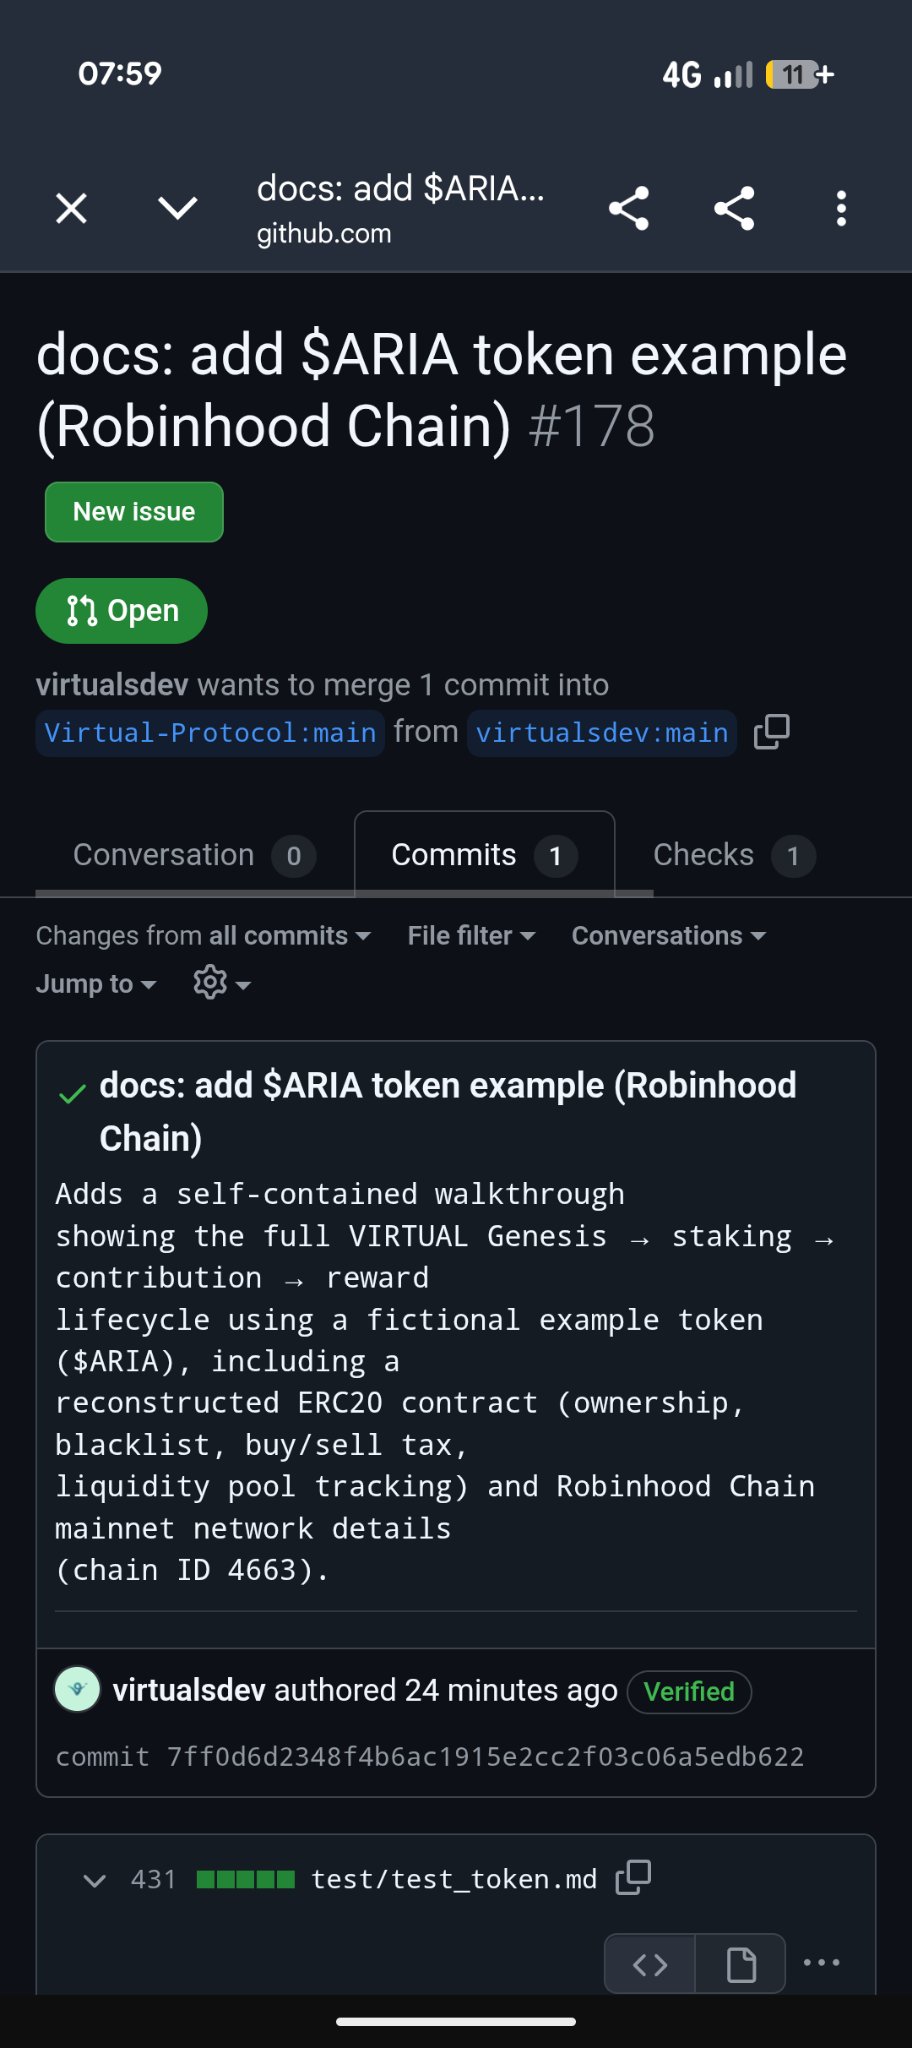The width and height of the screenshot is (912, 2048).
Task: Click the green New issue button
Action: coord(134,512)
